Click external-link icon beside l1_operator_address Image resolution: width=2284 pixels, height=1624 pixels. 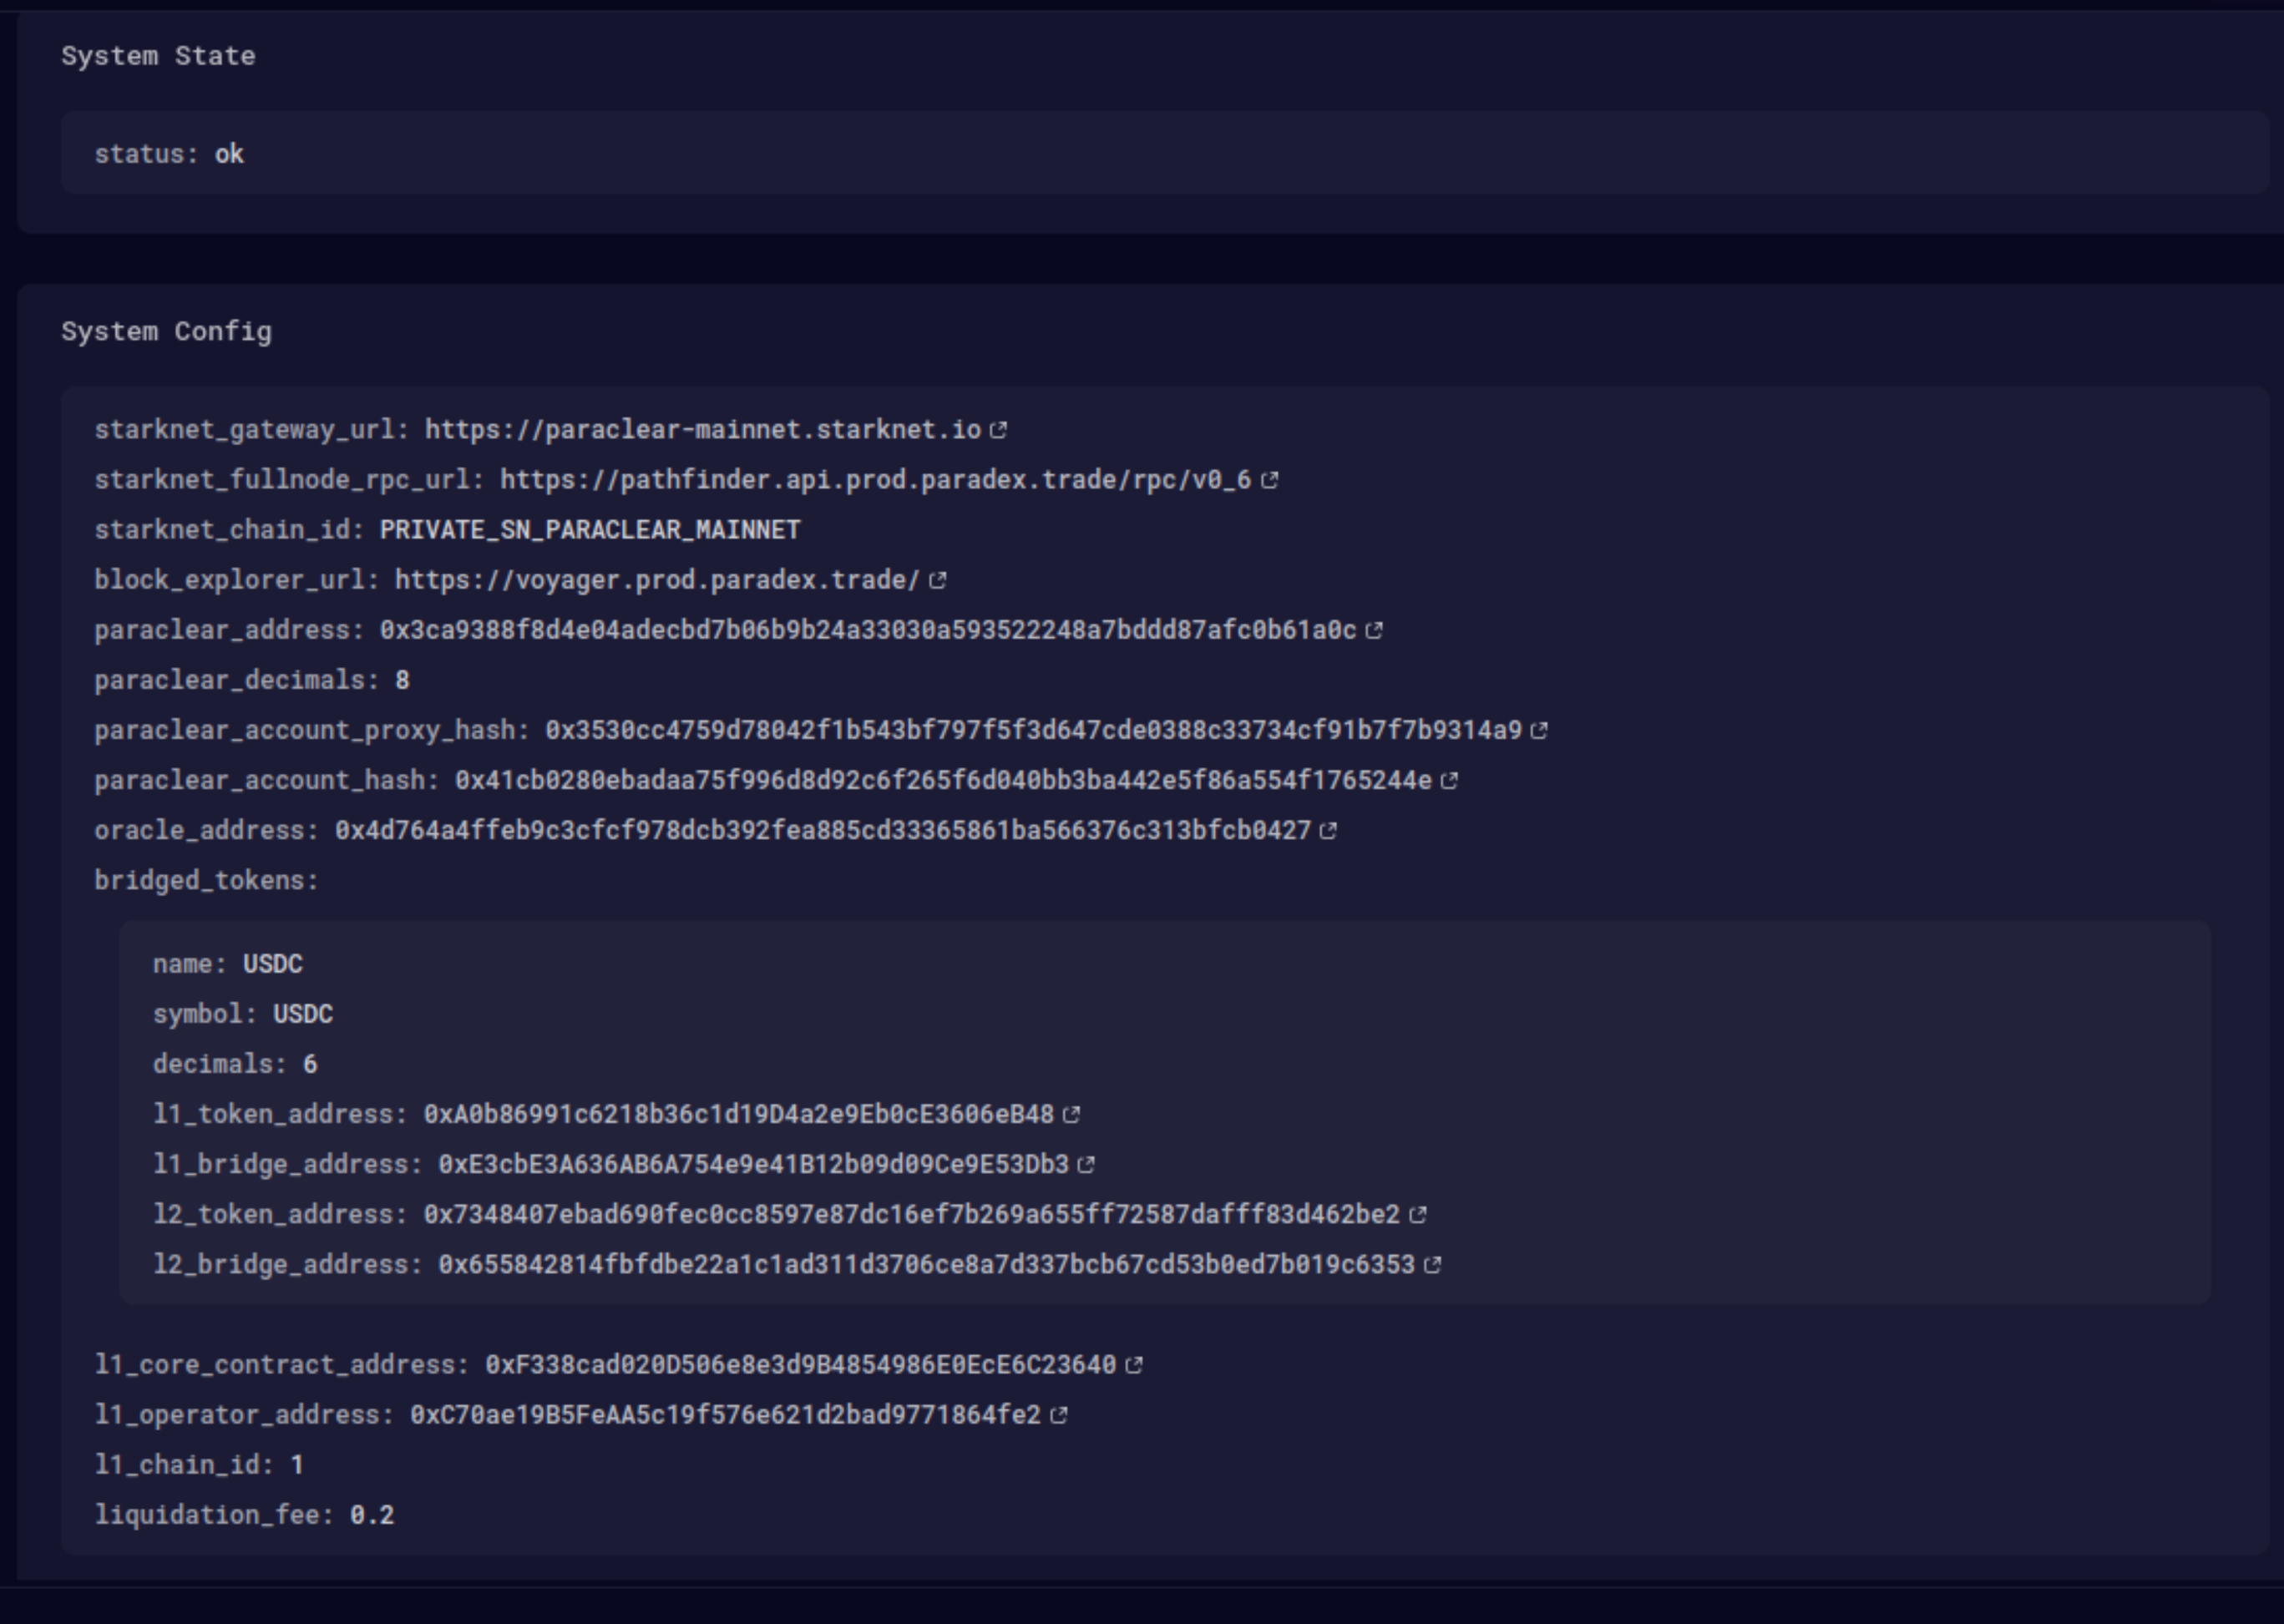(x=1058, y=1415)
